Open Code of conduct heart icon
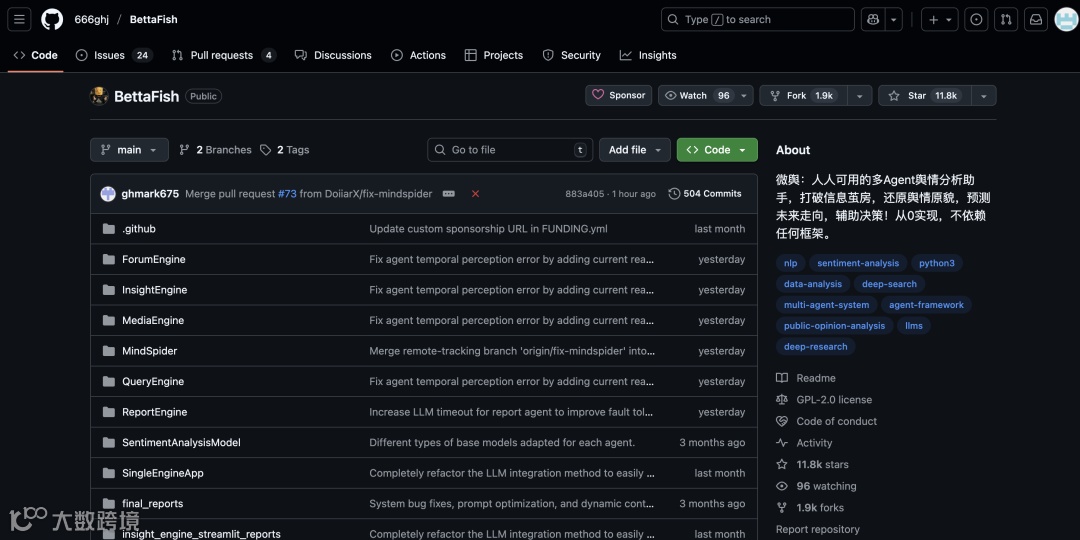 782,421
